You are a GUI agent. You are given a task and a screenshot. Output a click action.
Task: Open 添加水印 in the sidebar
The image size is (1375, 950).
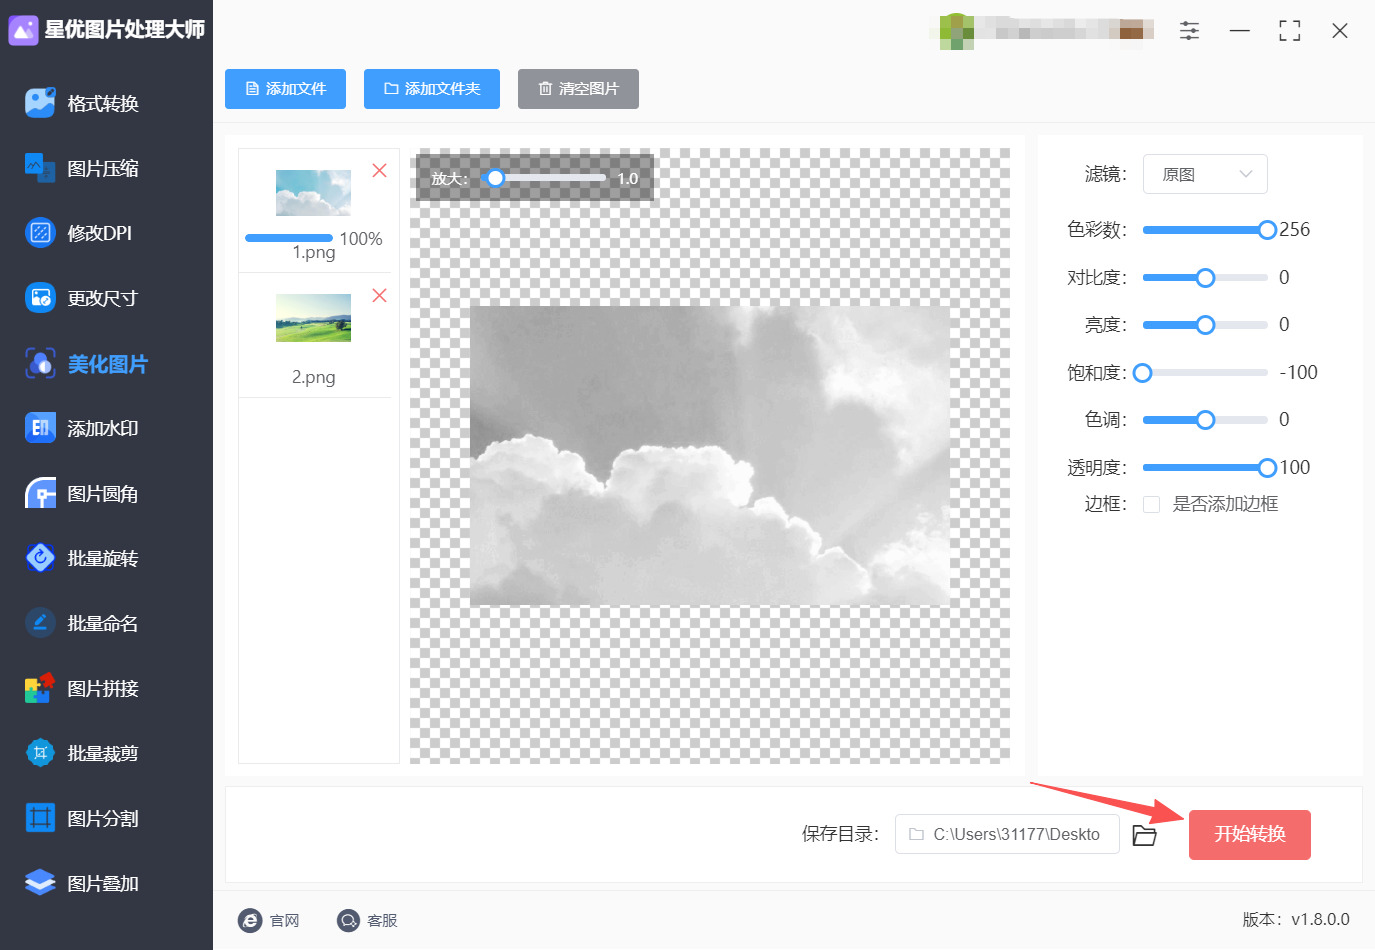[x=103, y=428]
